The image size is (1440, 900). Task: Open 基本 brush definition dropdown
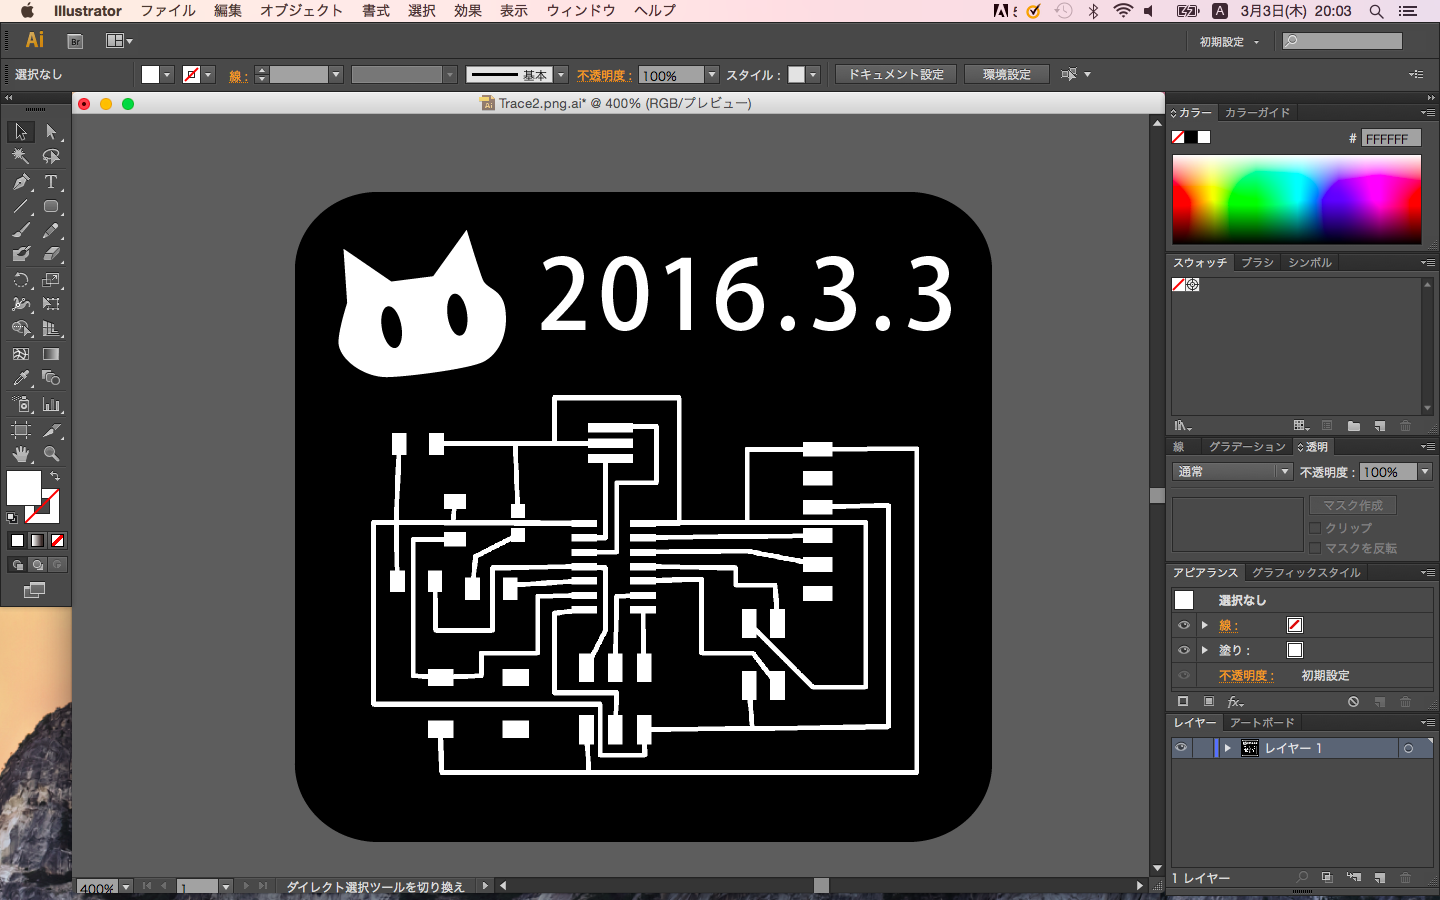coord(561,75)
